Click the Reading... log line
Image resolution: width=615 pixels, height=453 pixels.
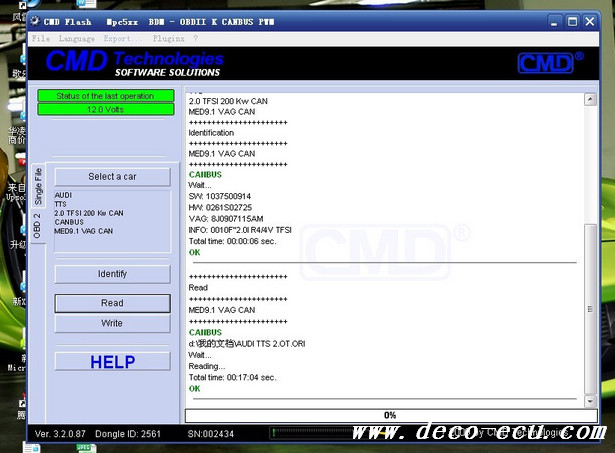click(x=207, y=366)
